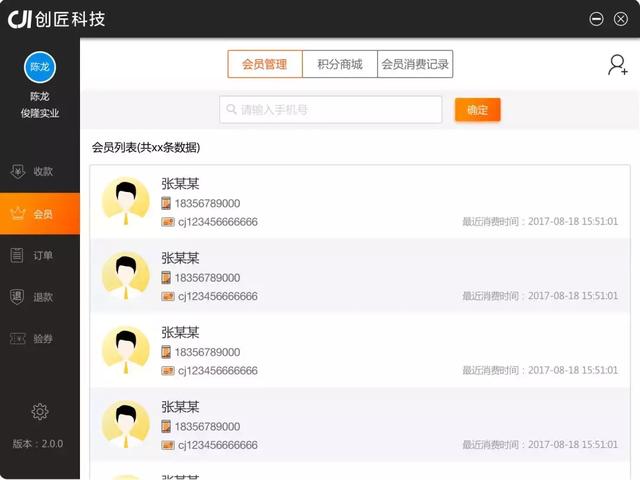640x480 pixels.
Task: Click the 退款 shield icon
Action: tap(17, 297)
